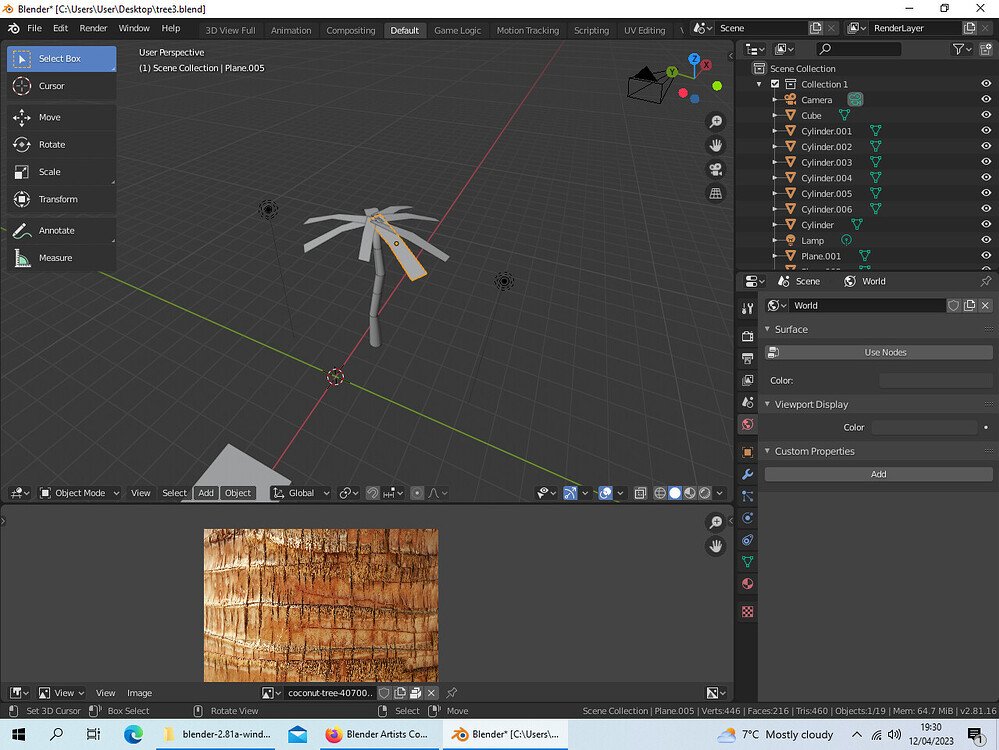Select the Scale tool
Image resolution: width=999 pixels, height=750 pixels.
pos(62,172)
